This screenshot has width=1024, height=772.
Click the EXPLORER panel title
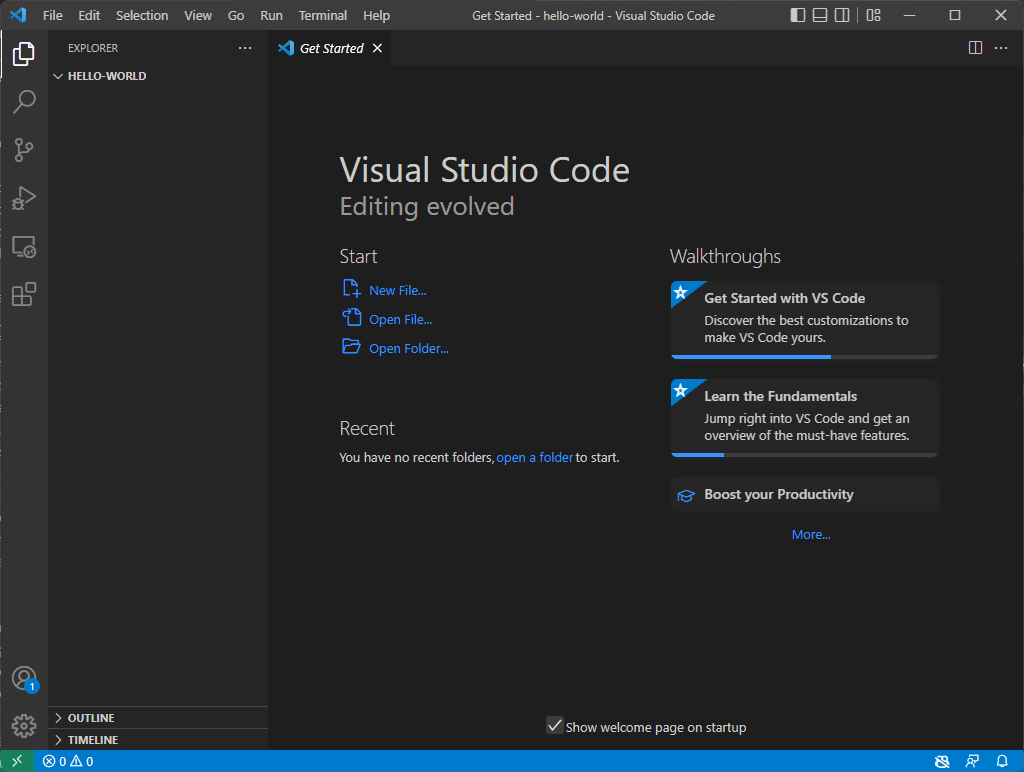tap(93, 48)
